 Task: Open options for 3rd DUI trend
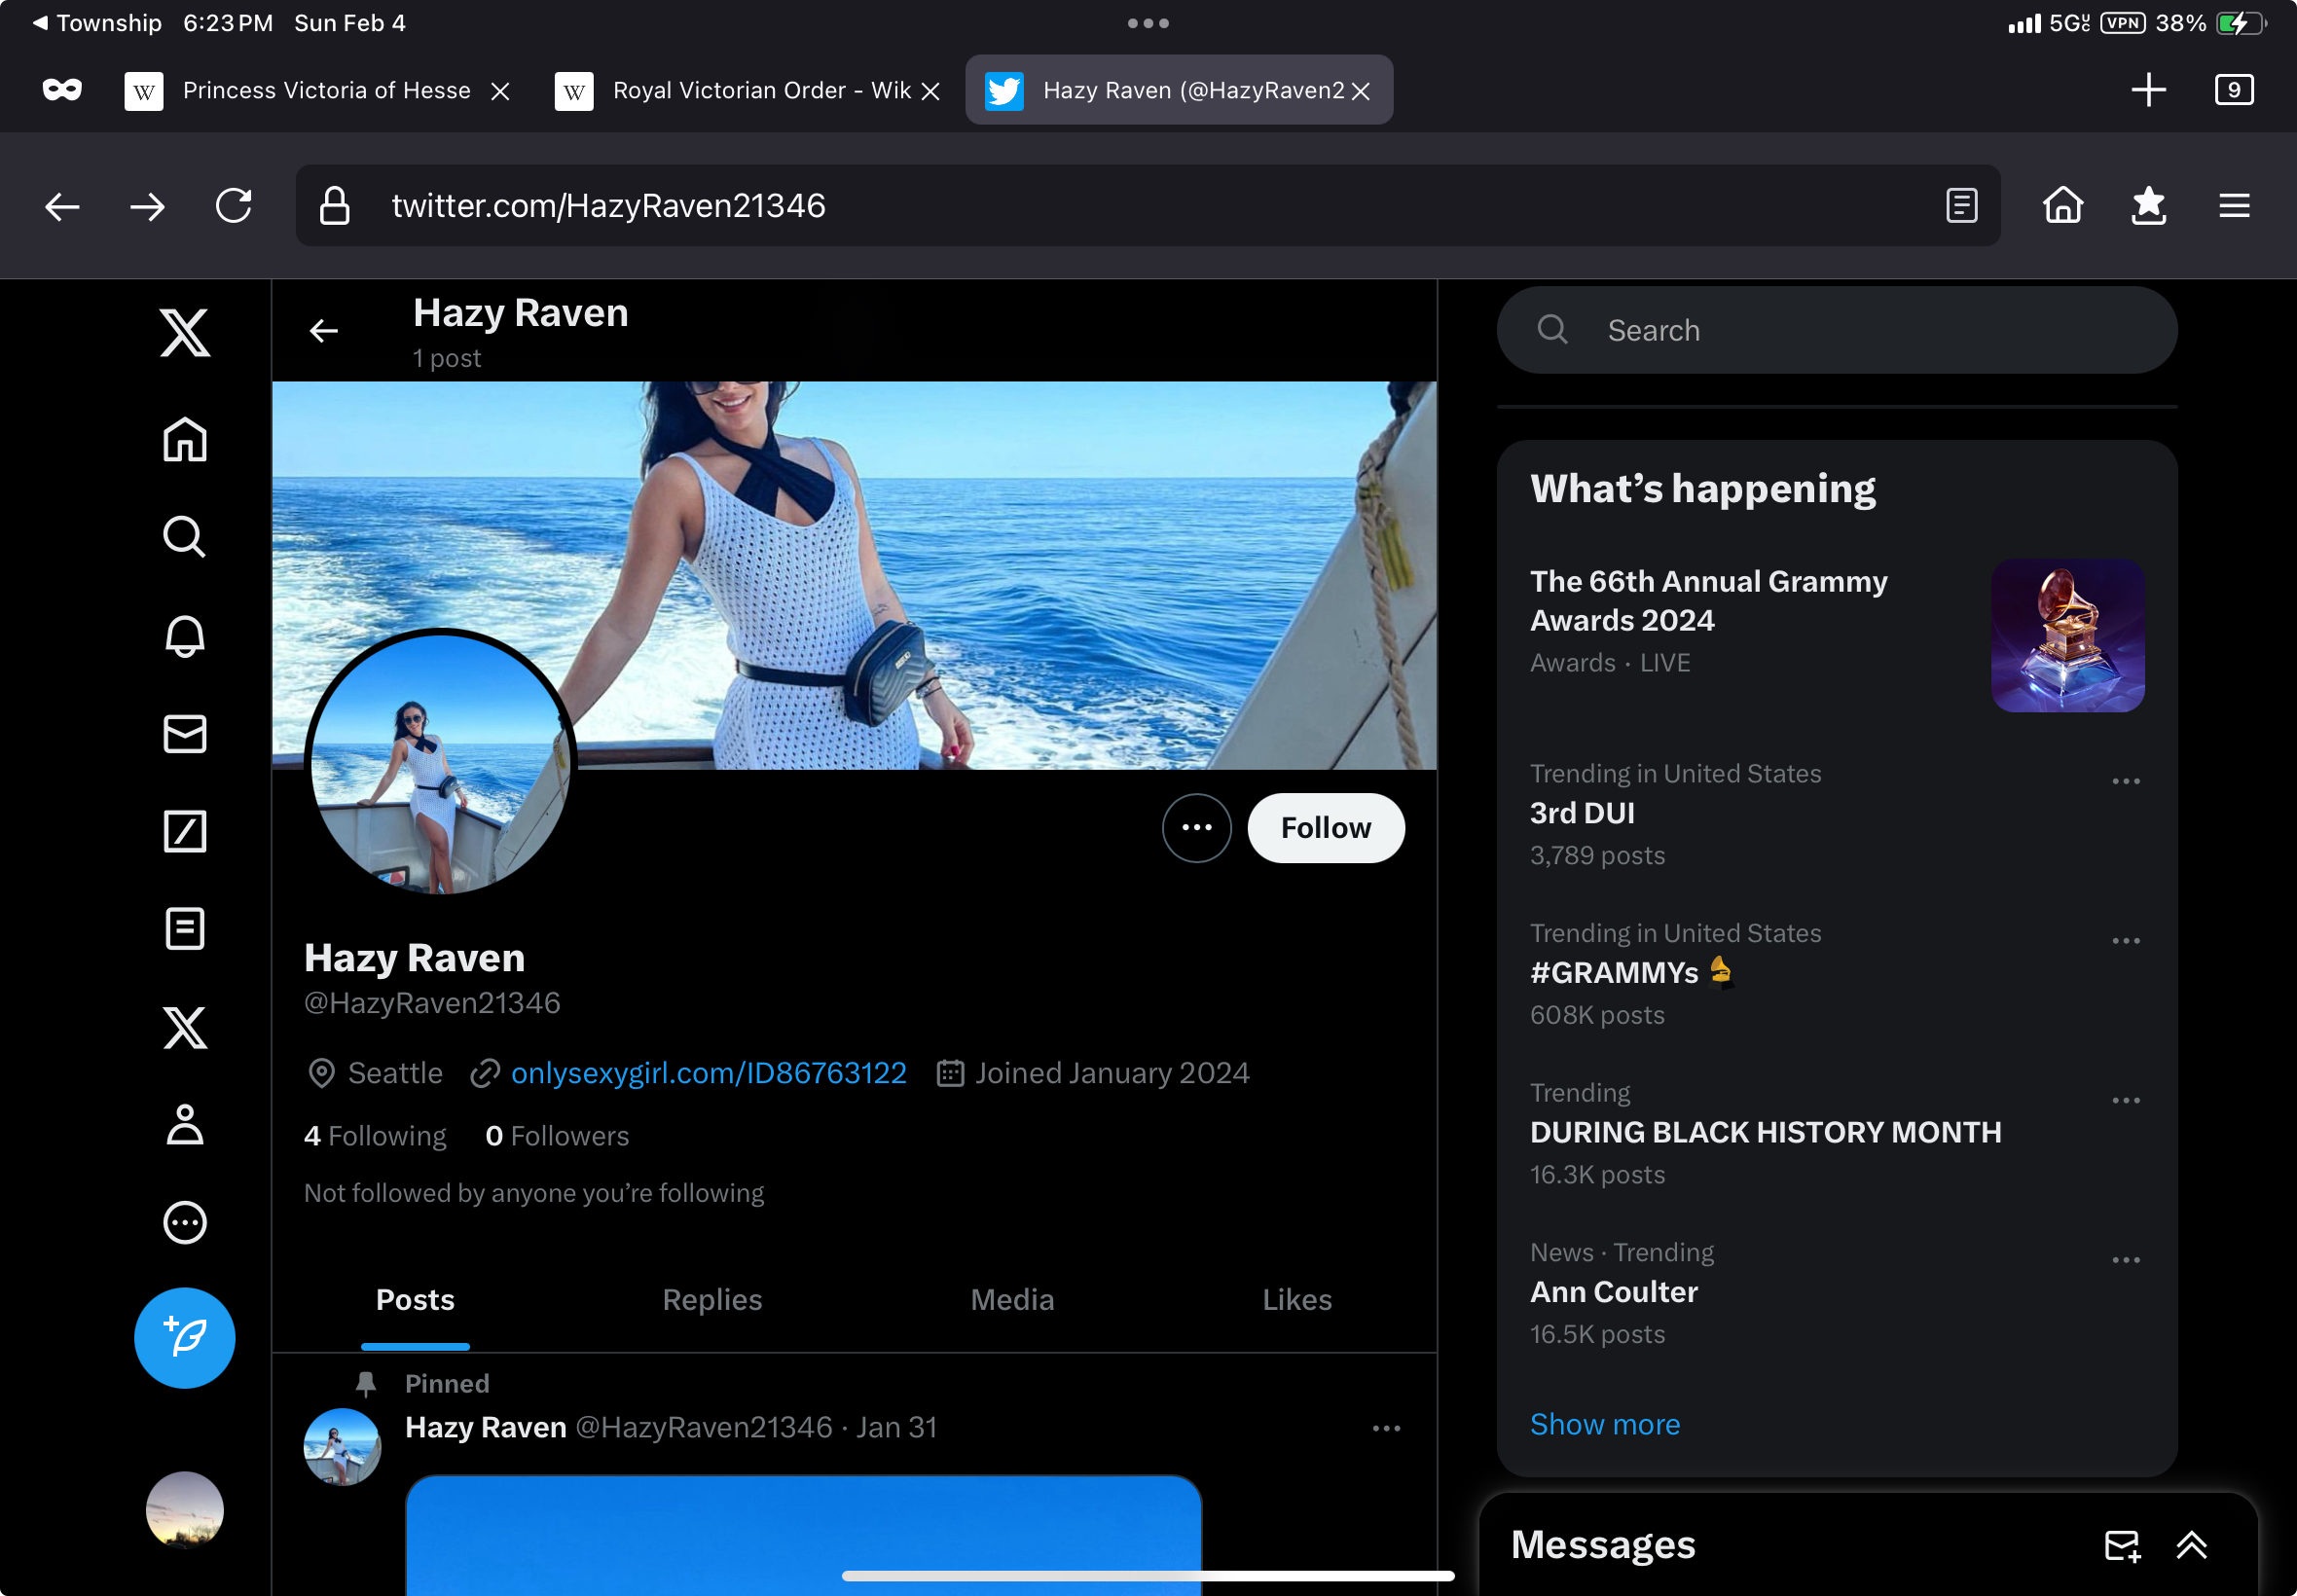point(2125,782)
